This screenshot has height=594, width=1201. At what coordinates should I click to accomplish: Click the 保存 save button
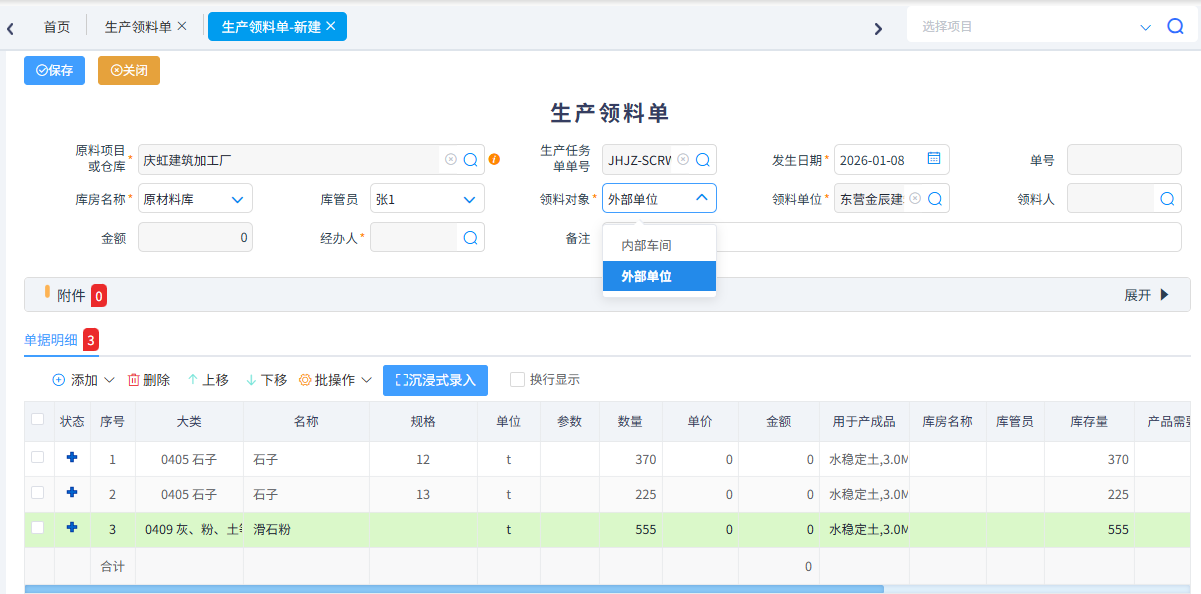(54, 70)
